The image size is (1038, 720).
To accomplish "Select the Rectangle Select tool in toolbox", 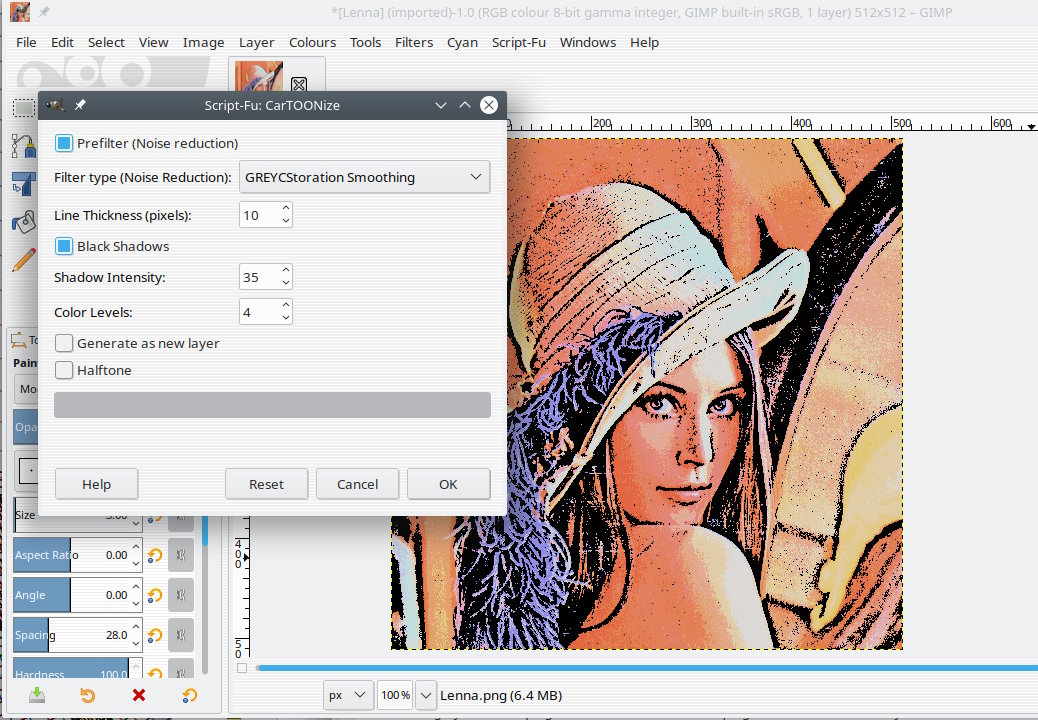I will pos(24,107).
